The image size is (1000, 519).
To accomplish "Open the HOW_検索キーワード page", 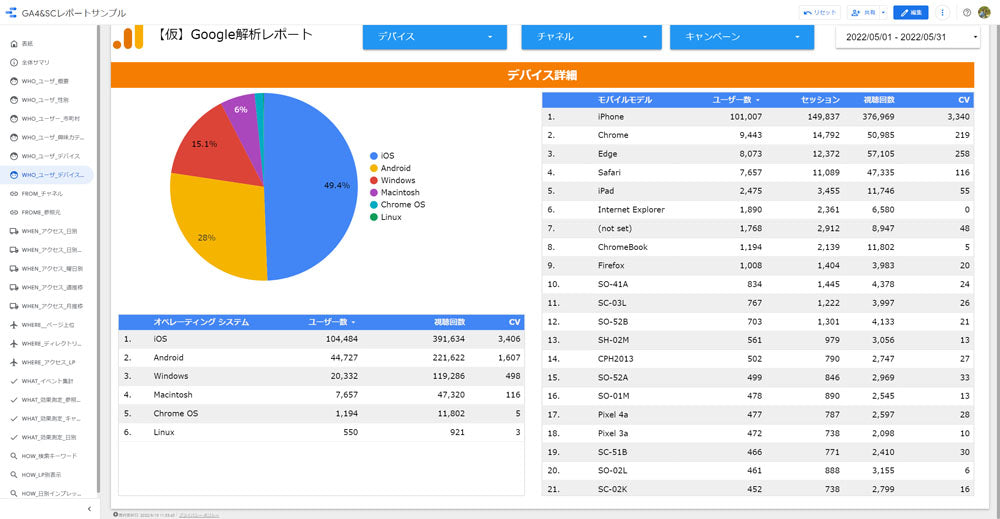I will click(x=48, y=456).
